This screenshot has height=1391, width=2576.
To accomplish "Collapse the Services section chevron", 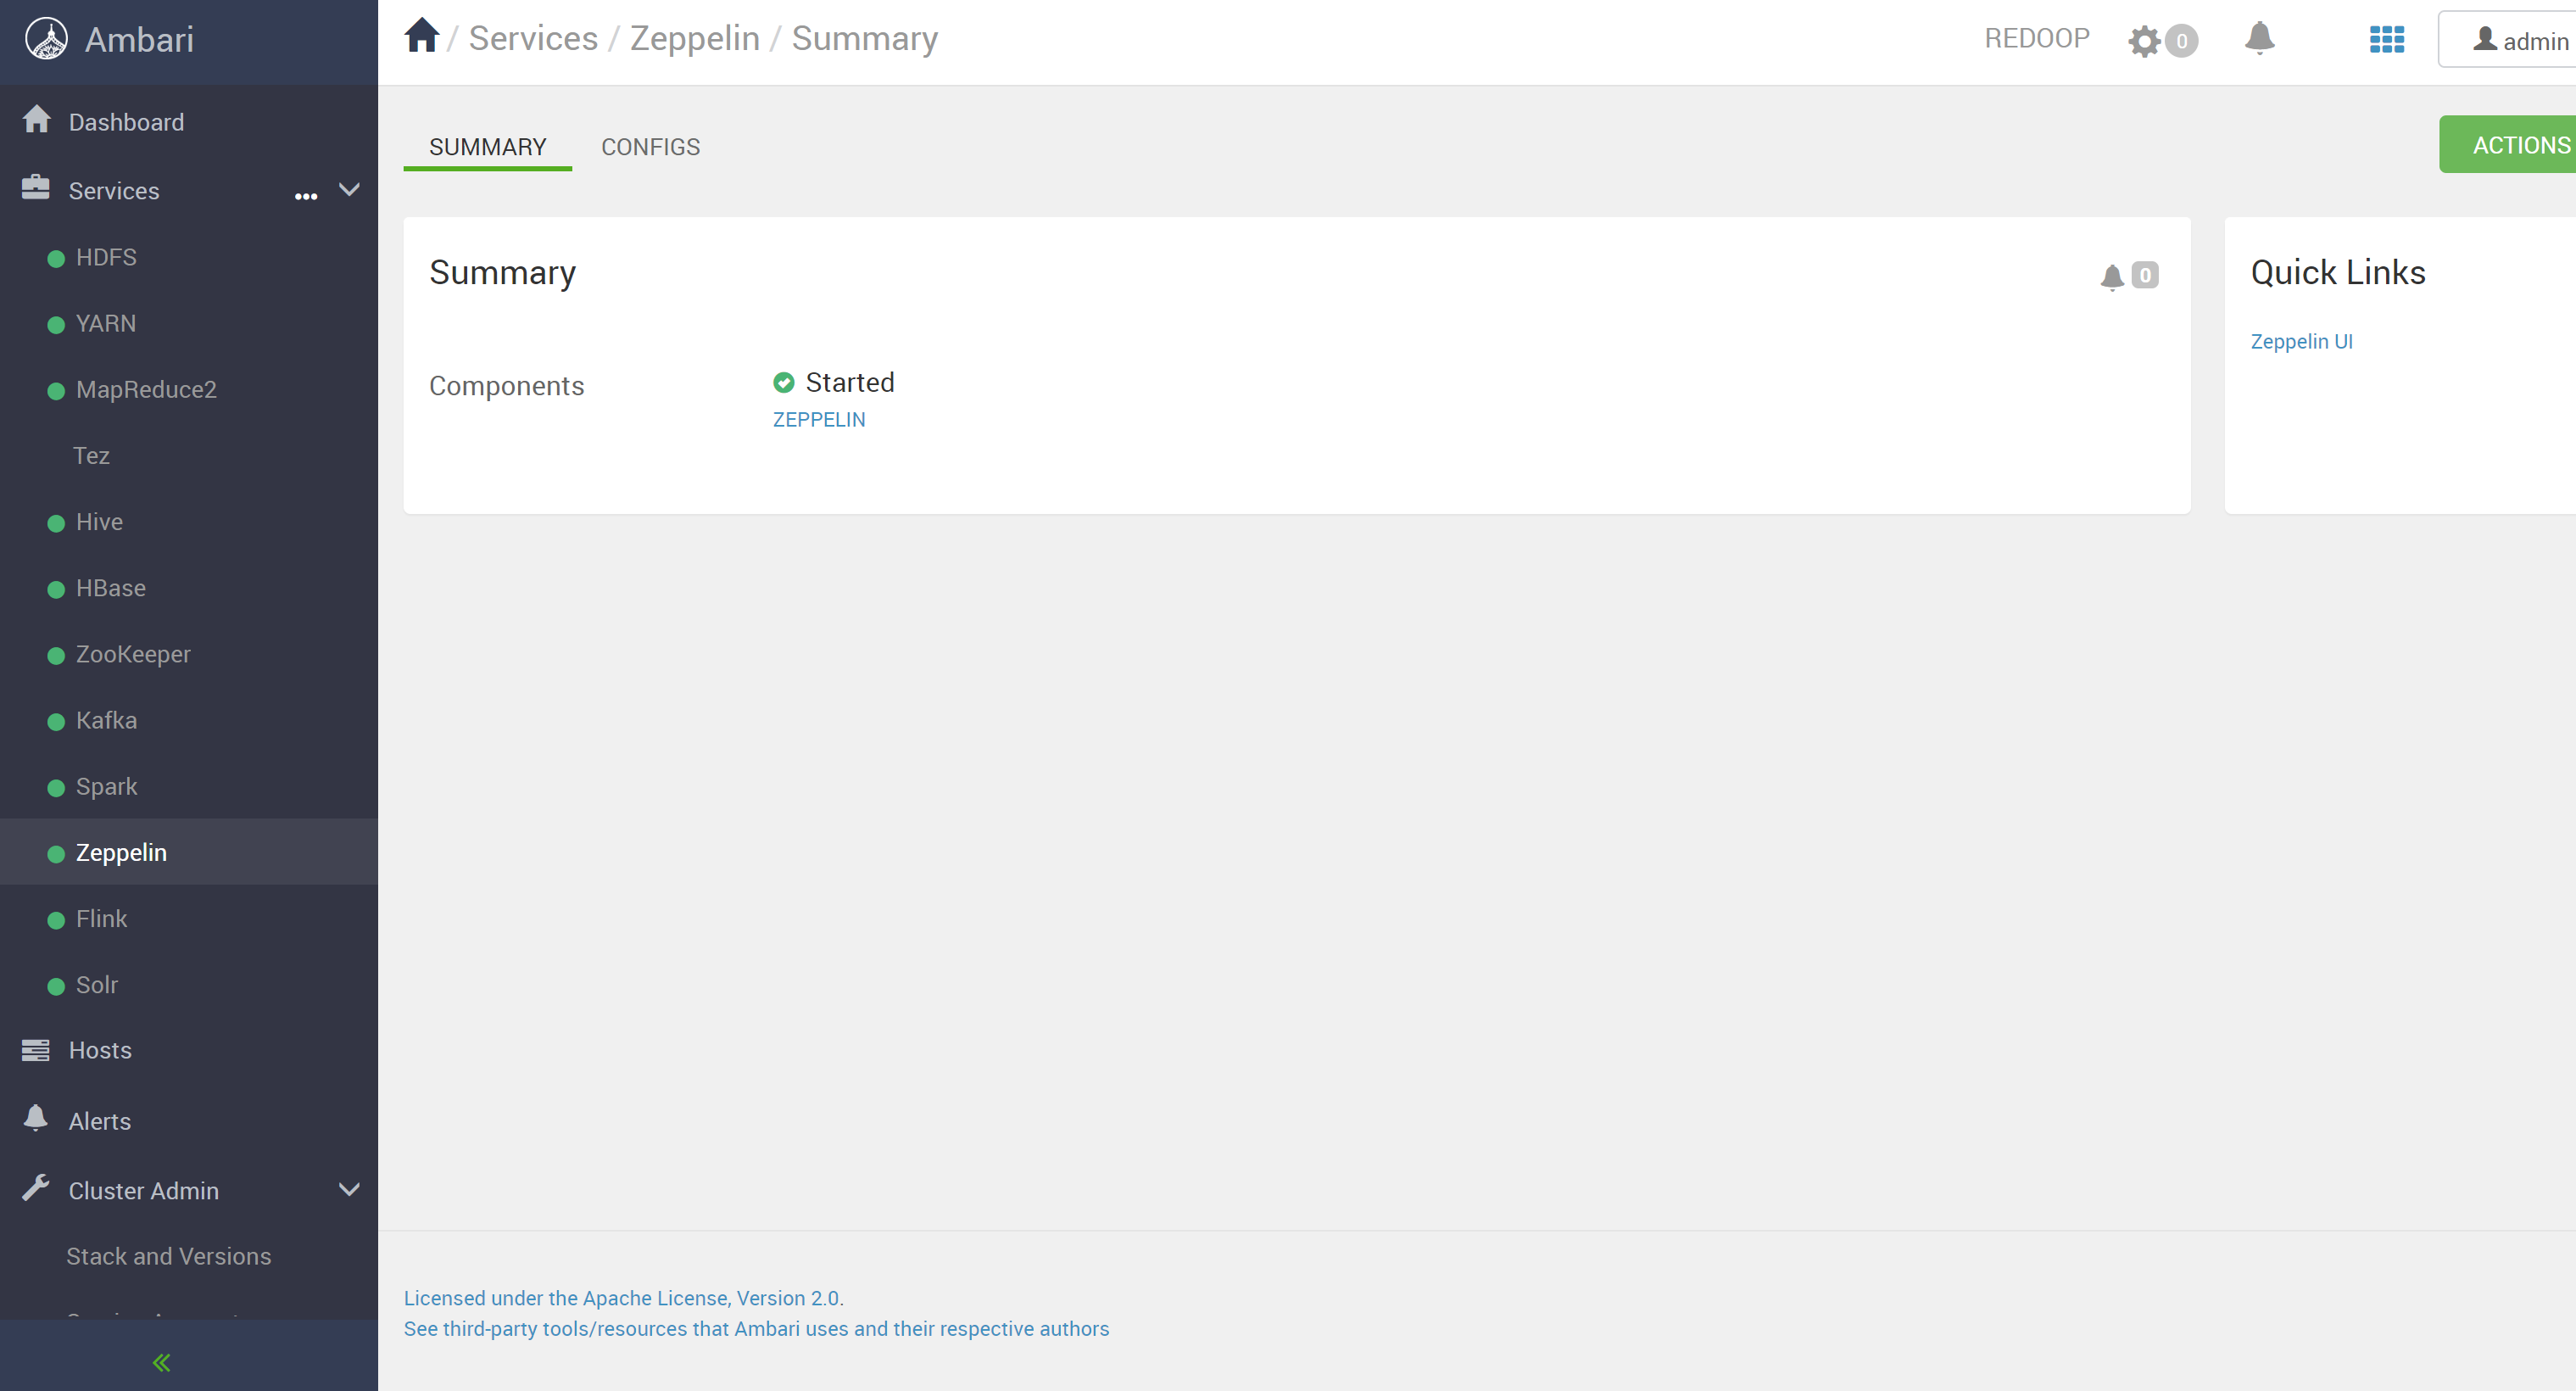I will click(x=349, y=189).
